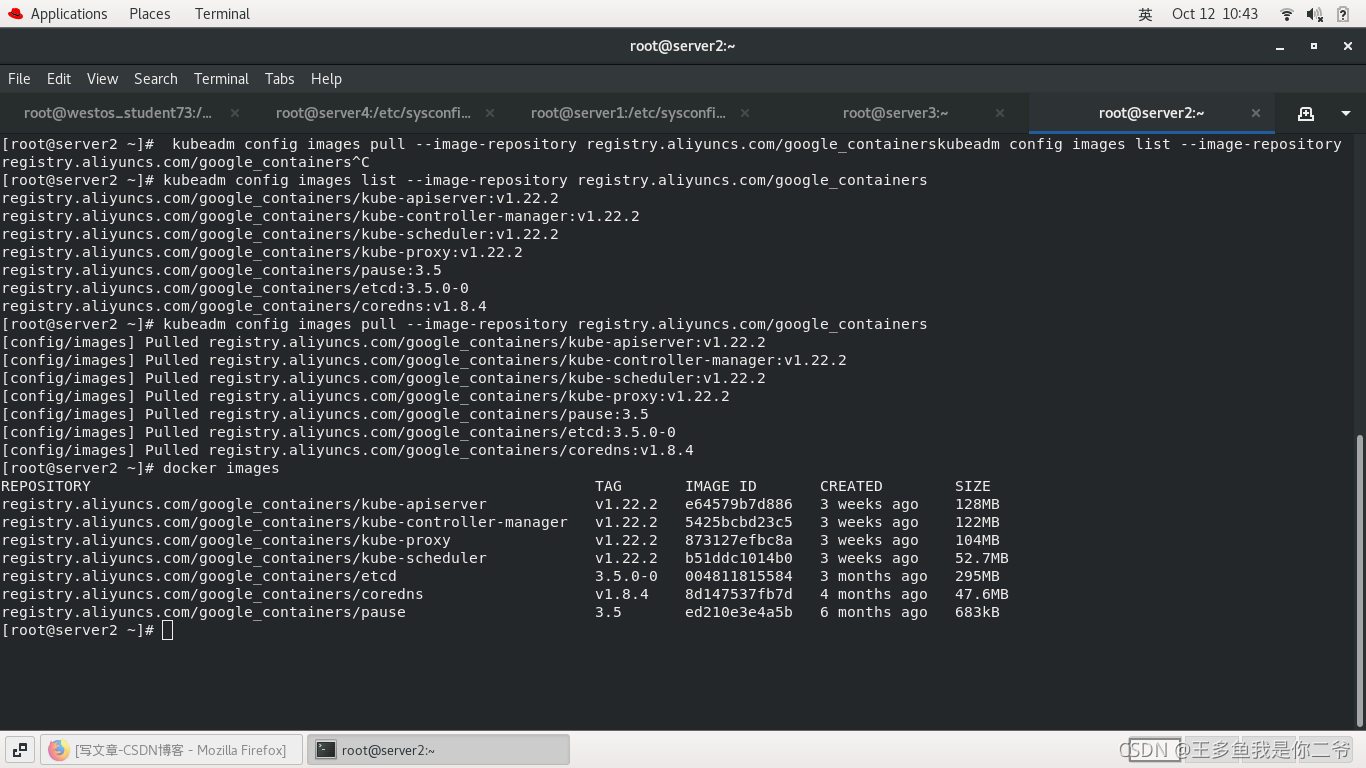Click the Wi-Fi network icon
This screenshot has width=1366, height=768.
pos(1287,14)
